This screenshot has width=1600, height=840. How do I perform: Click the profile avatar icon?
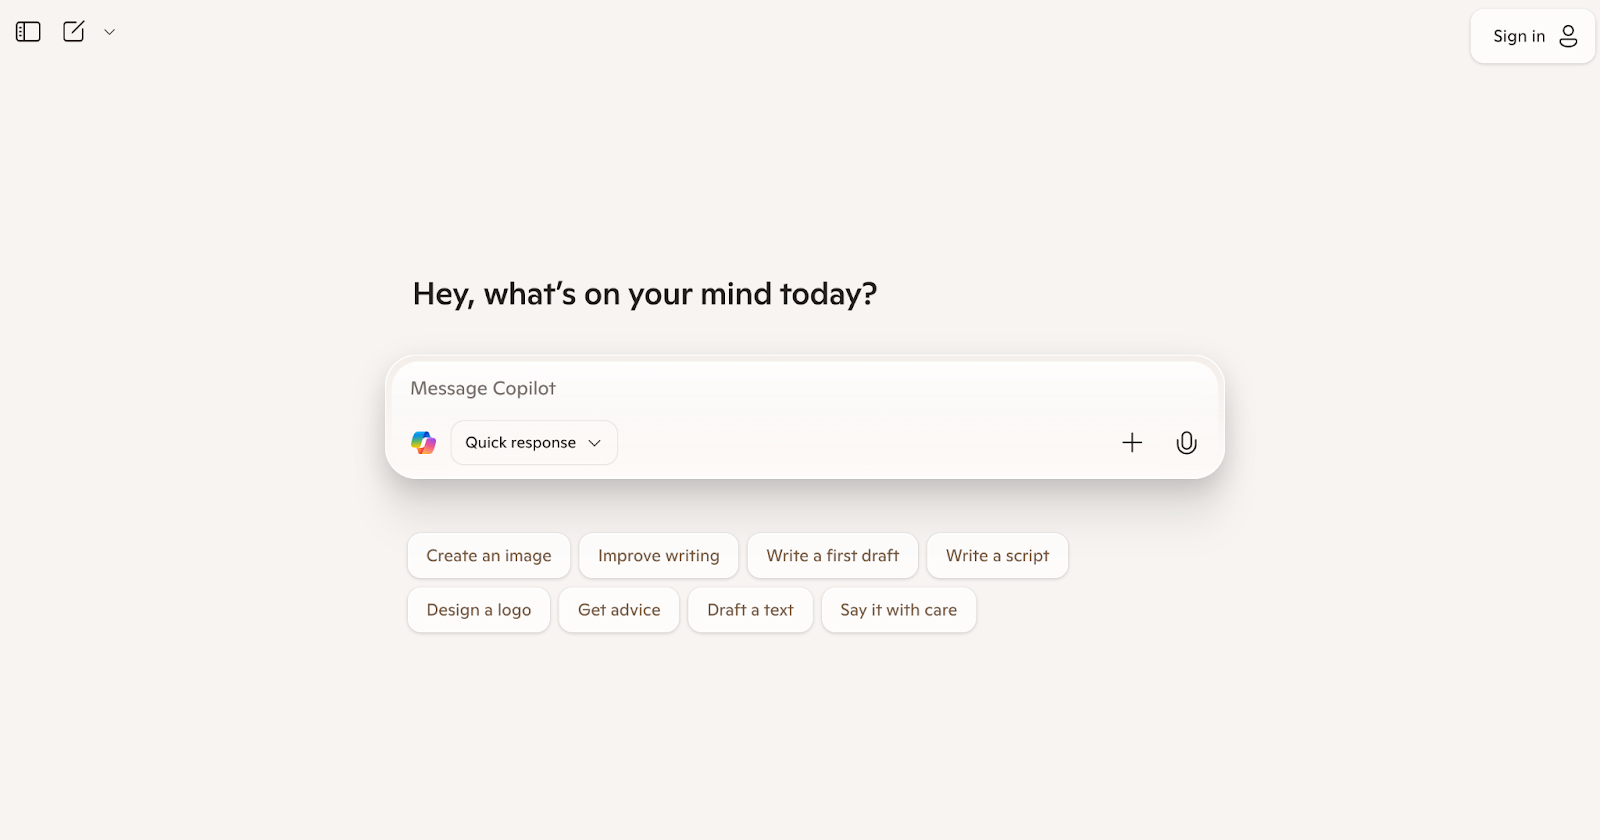coord(1569,36)
